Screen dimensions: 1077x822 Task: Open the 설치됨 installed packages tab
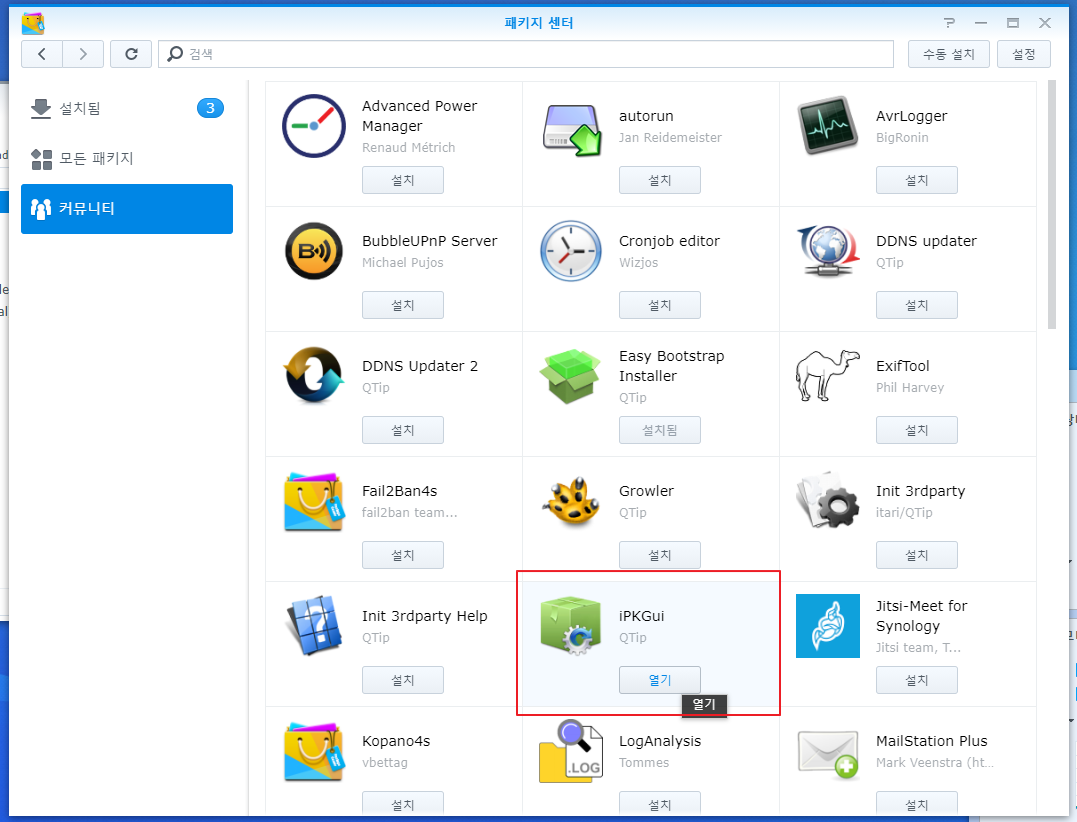tap(127, 109)
